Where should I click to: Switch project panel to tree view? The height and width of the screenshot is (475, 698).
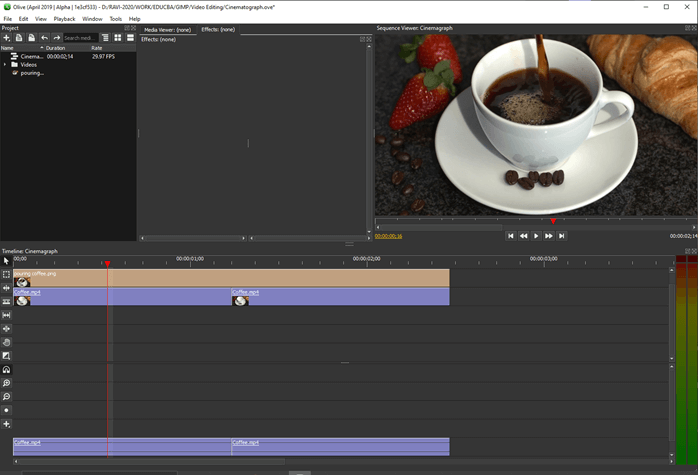(105, 38)
